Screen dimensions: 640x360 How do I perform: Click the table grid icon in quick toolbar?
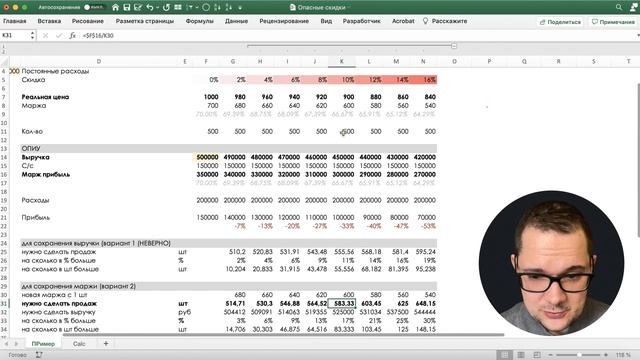pos(178,7)
